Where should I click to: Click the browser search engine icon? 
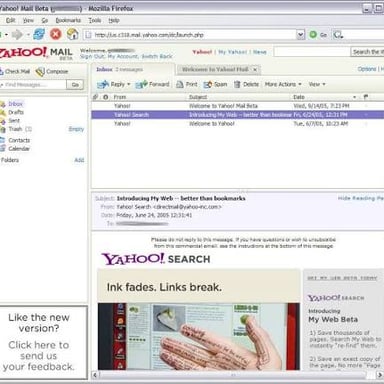(338, 34)
